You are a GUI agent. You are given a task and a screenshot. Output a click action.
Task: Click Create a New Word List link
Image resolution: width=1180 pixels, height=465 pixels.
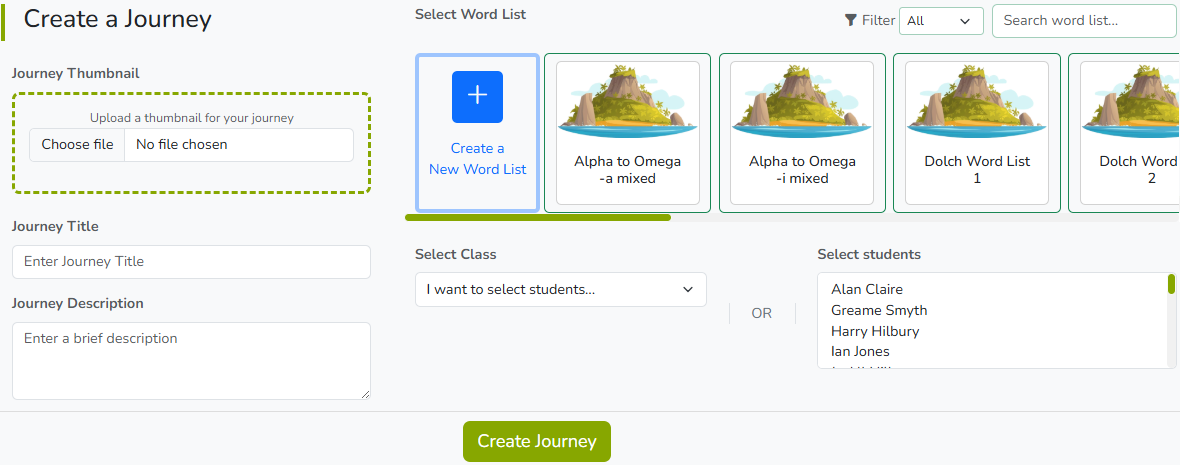pos(477,159)
